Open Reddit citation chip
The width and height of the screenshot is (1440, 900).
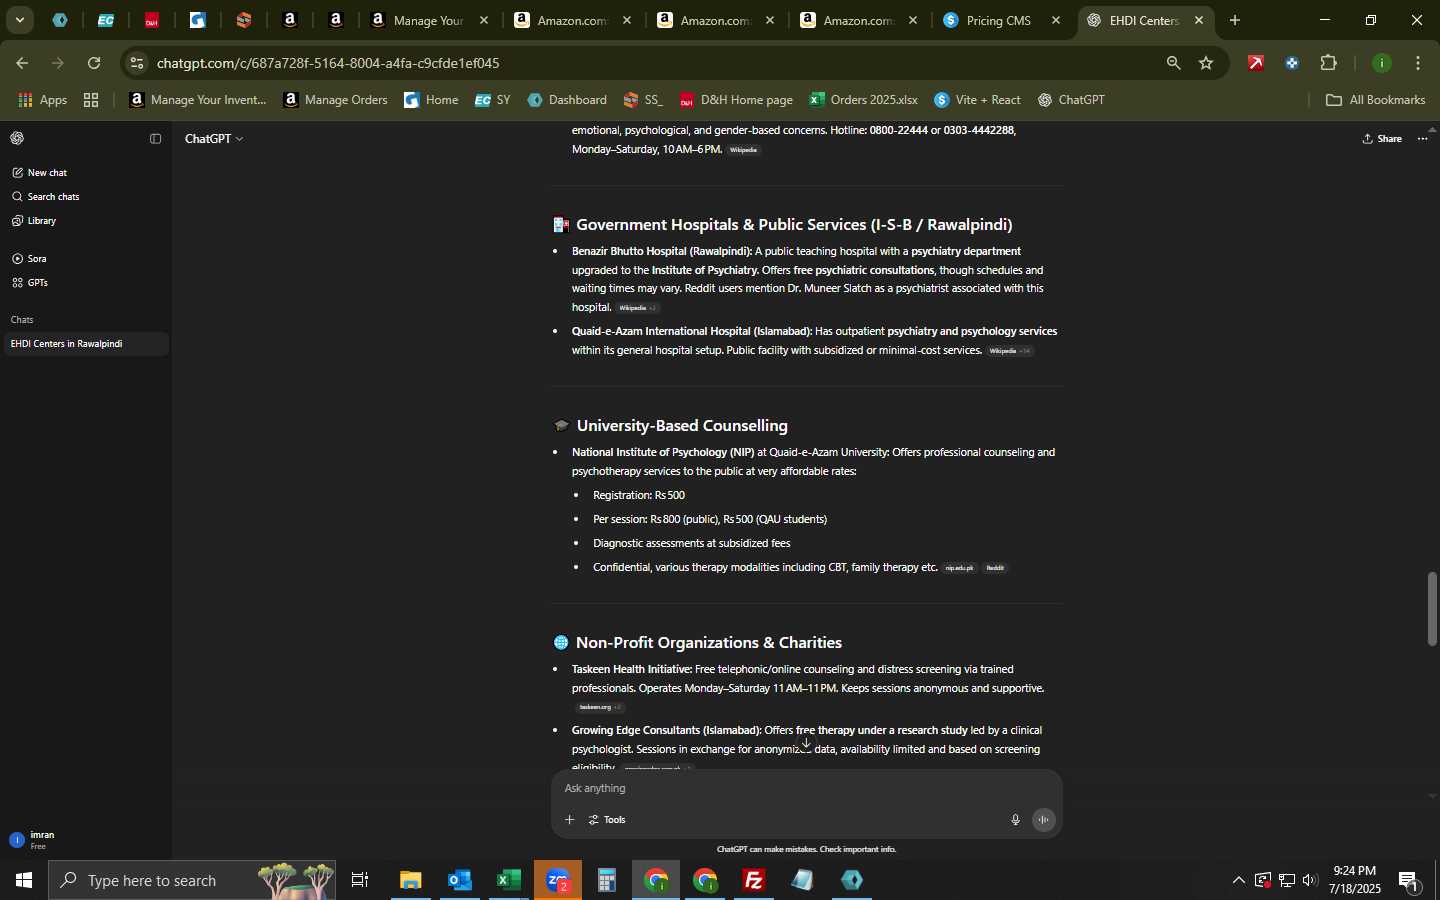pos(995,568)
